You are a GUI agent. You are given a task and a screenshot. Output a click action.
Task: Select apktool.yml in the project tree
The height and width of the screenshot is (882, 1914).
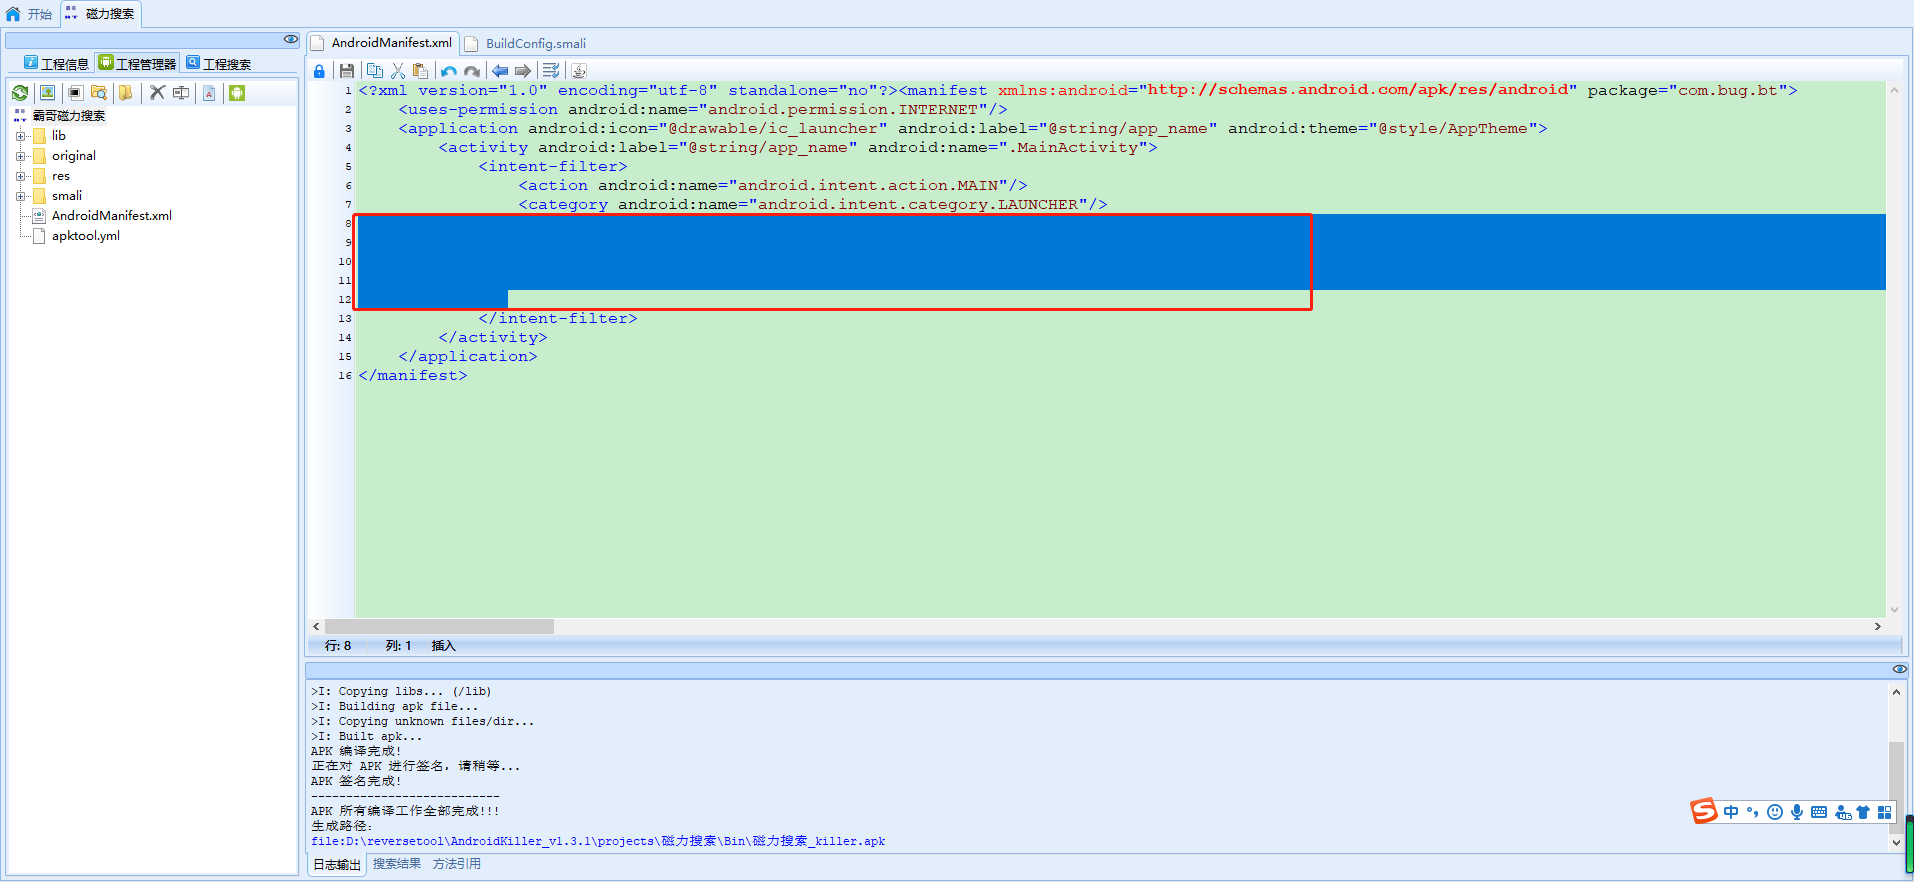click(x=86, y=236)
